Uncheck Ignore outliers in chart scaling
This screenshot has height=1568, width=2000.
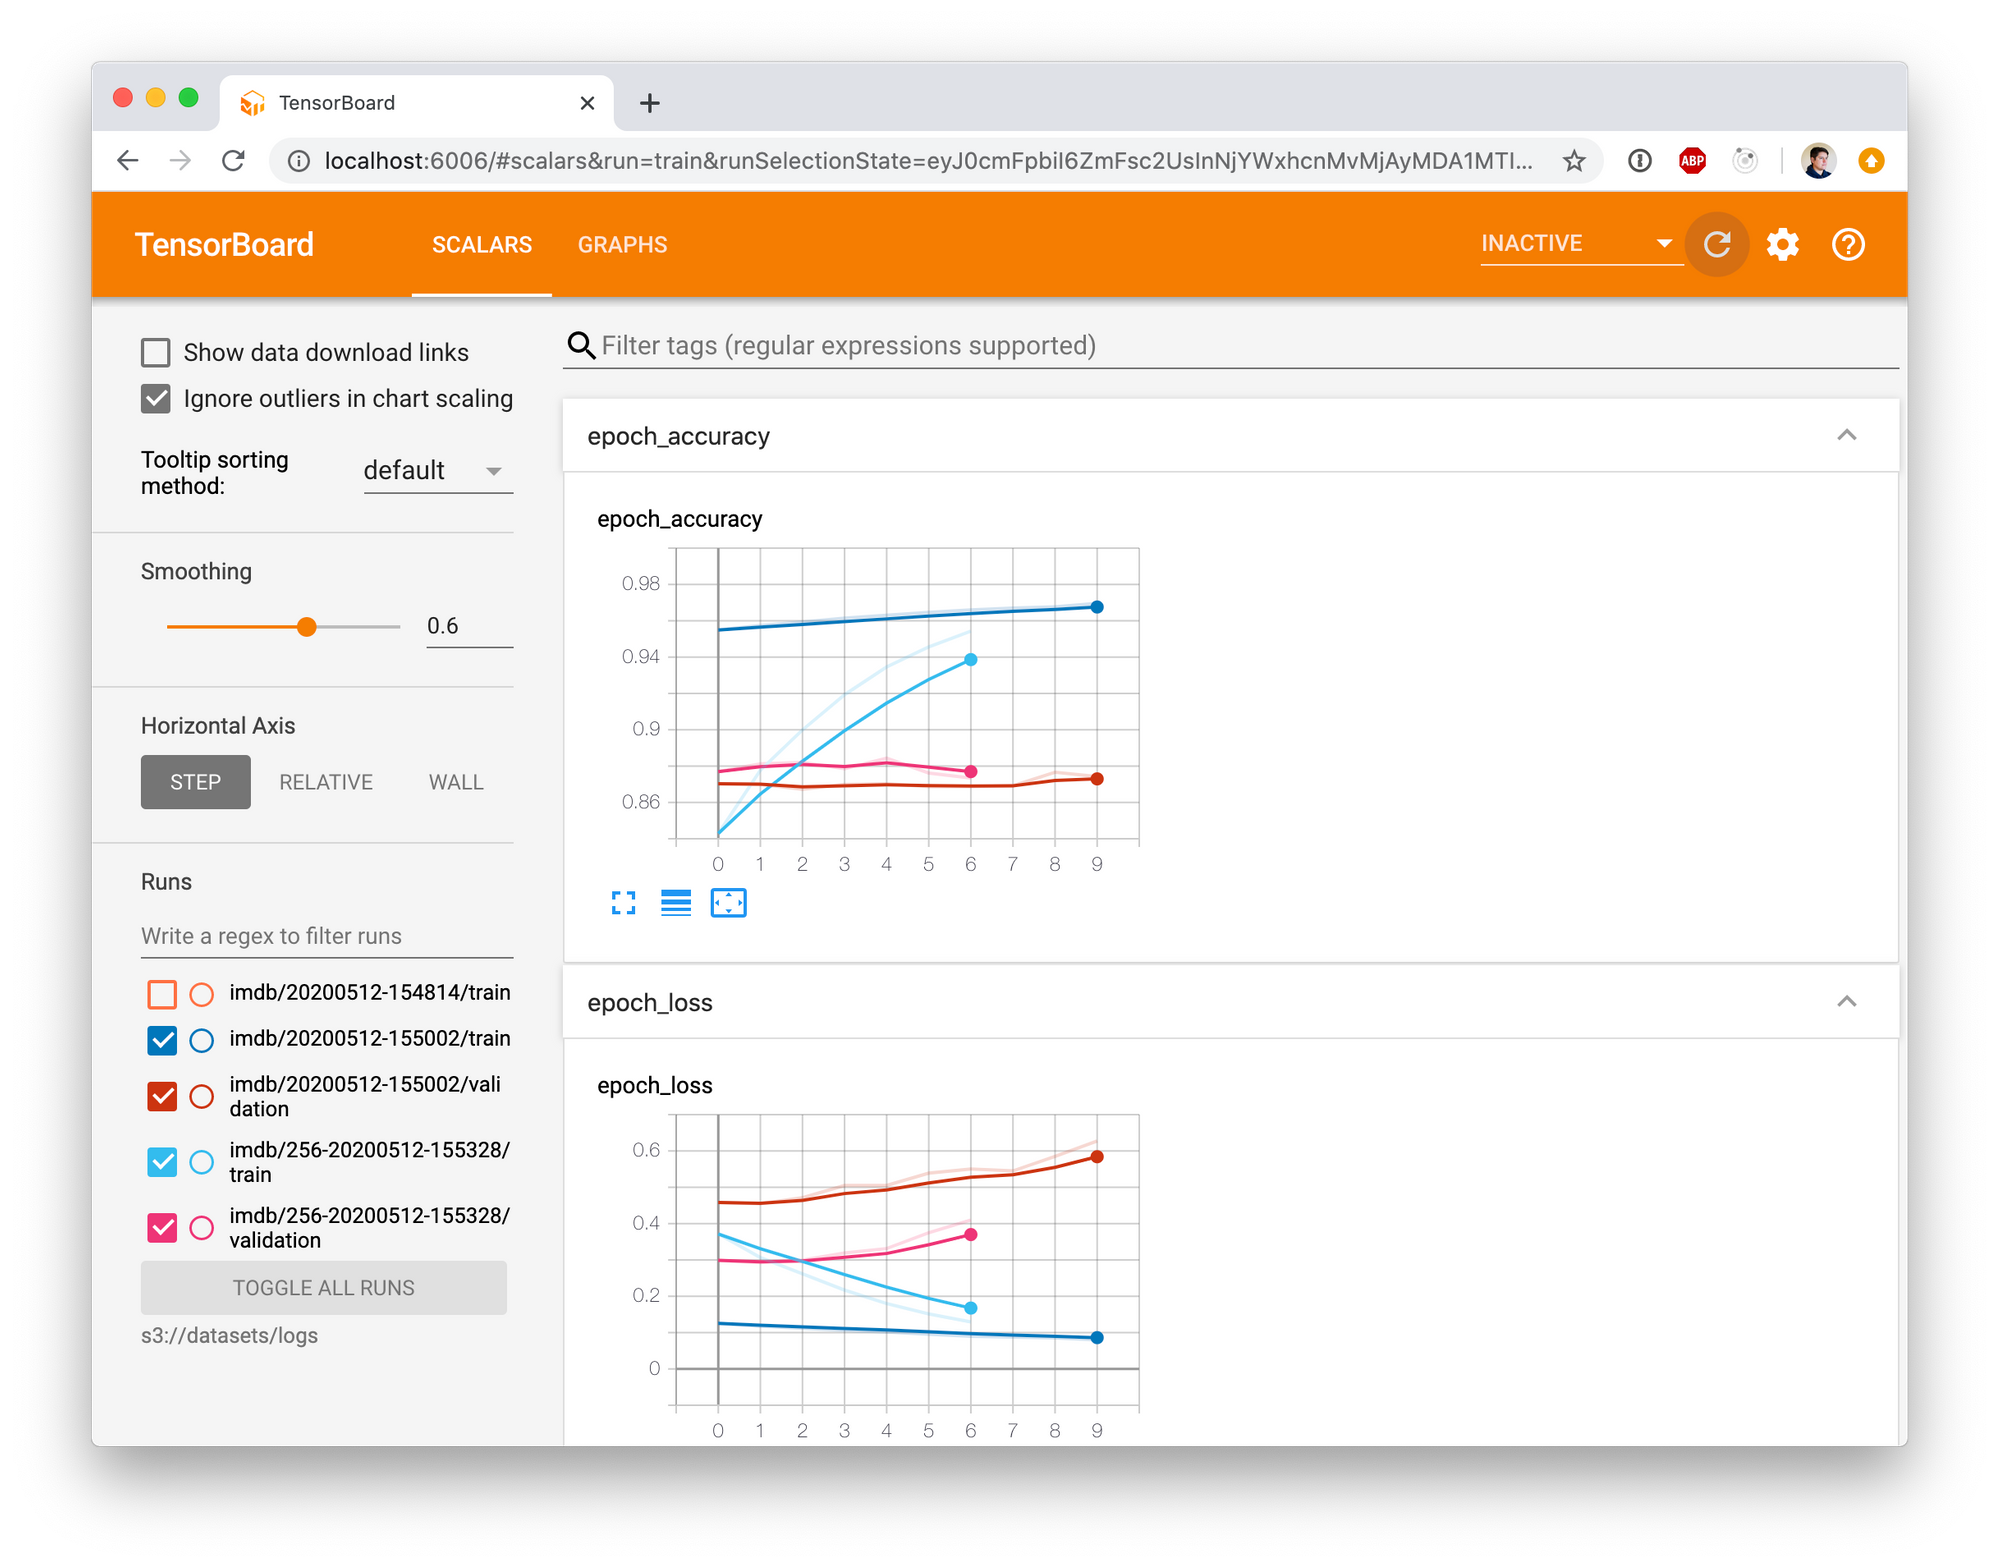click(x=156, y=399)
